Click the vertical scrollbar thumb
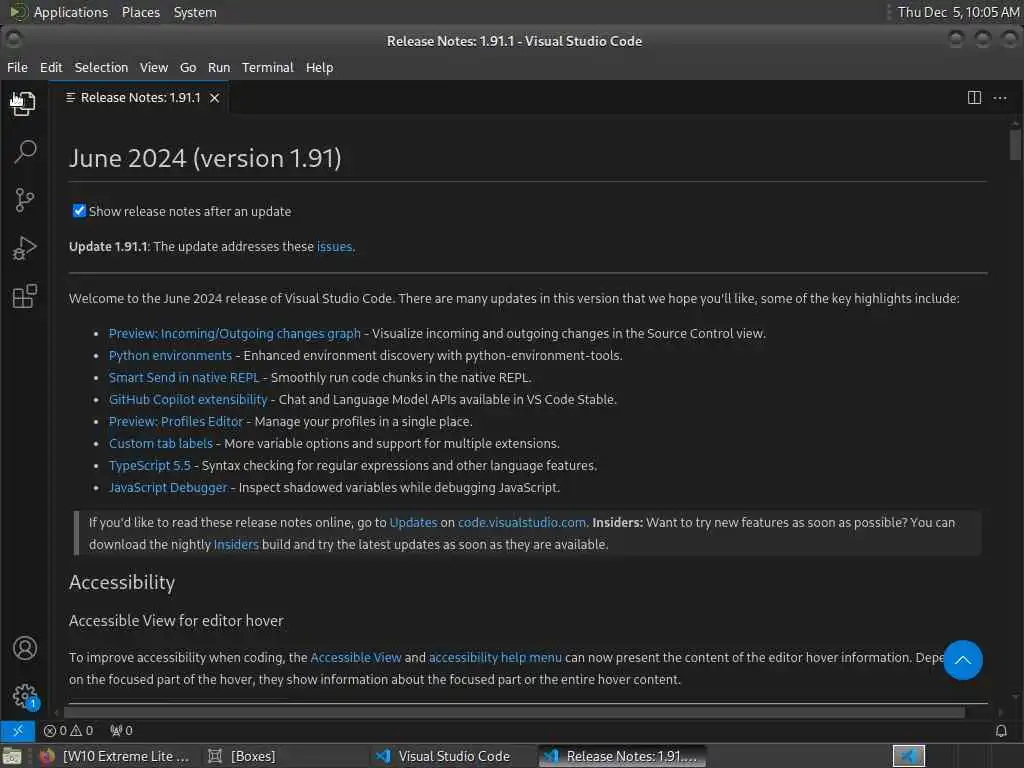Viewport: 1024px width, 768px height. pos(1014,144)
